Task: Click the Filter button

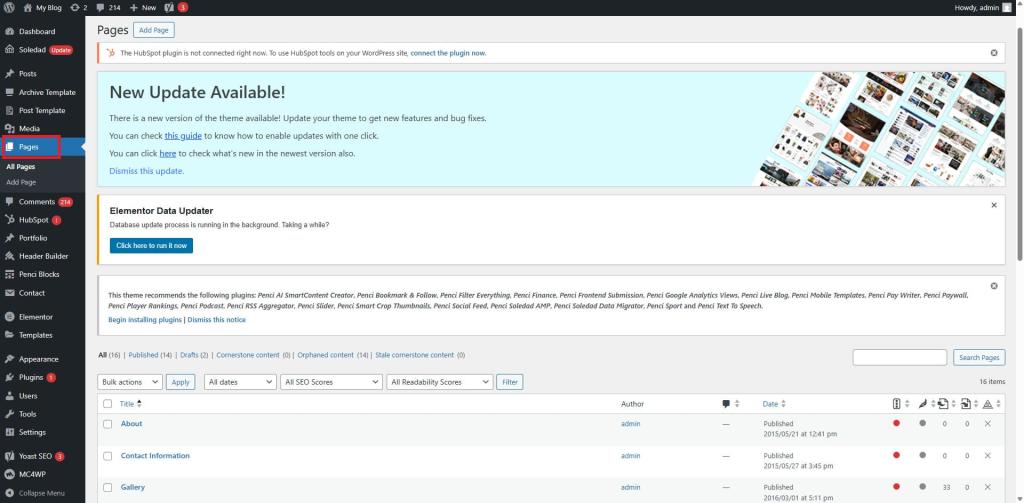Action: click(x=509, y=382)
